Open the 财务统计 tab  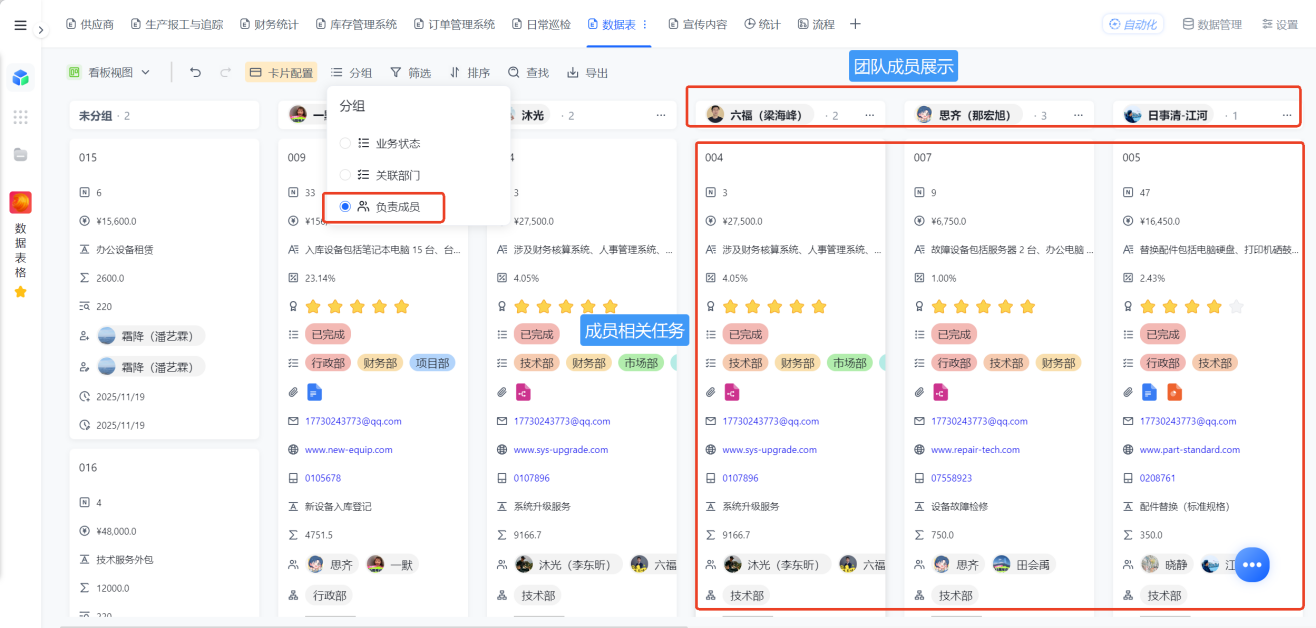270,24
